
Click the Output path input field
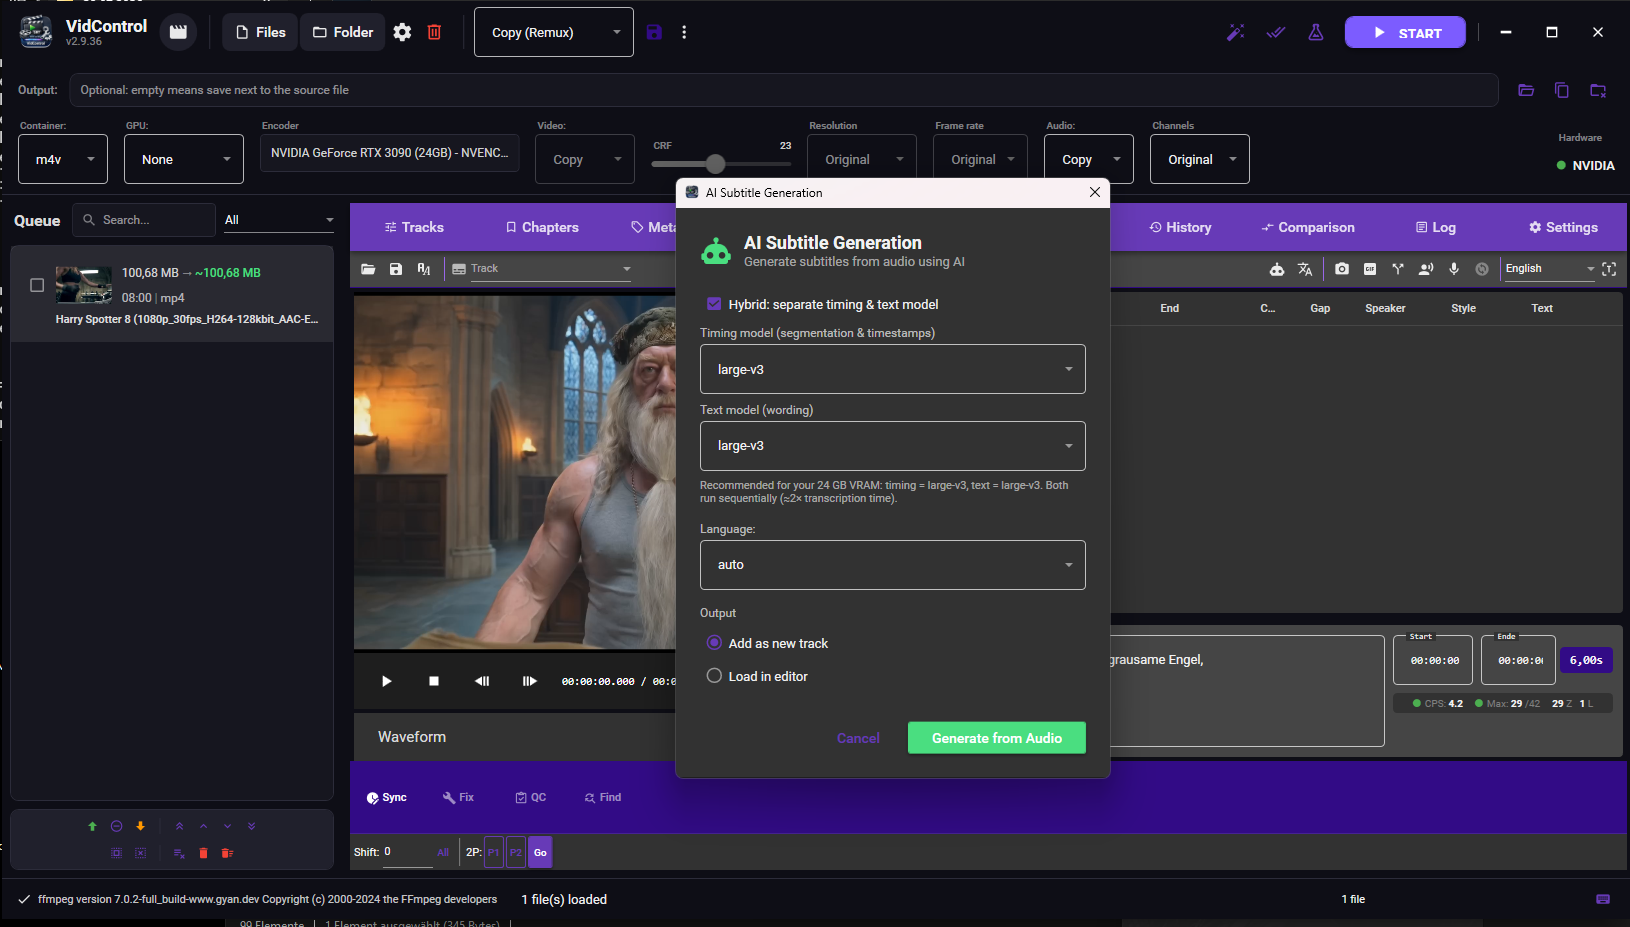click(x=784, y=90)
